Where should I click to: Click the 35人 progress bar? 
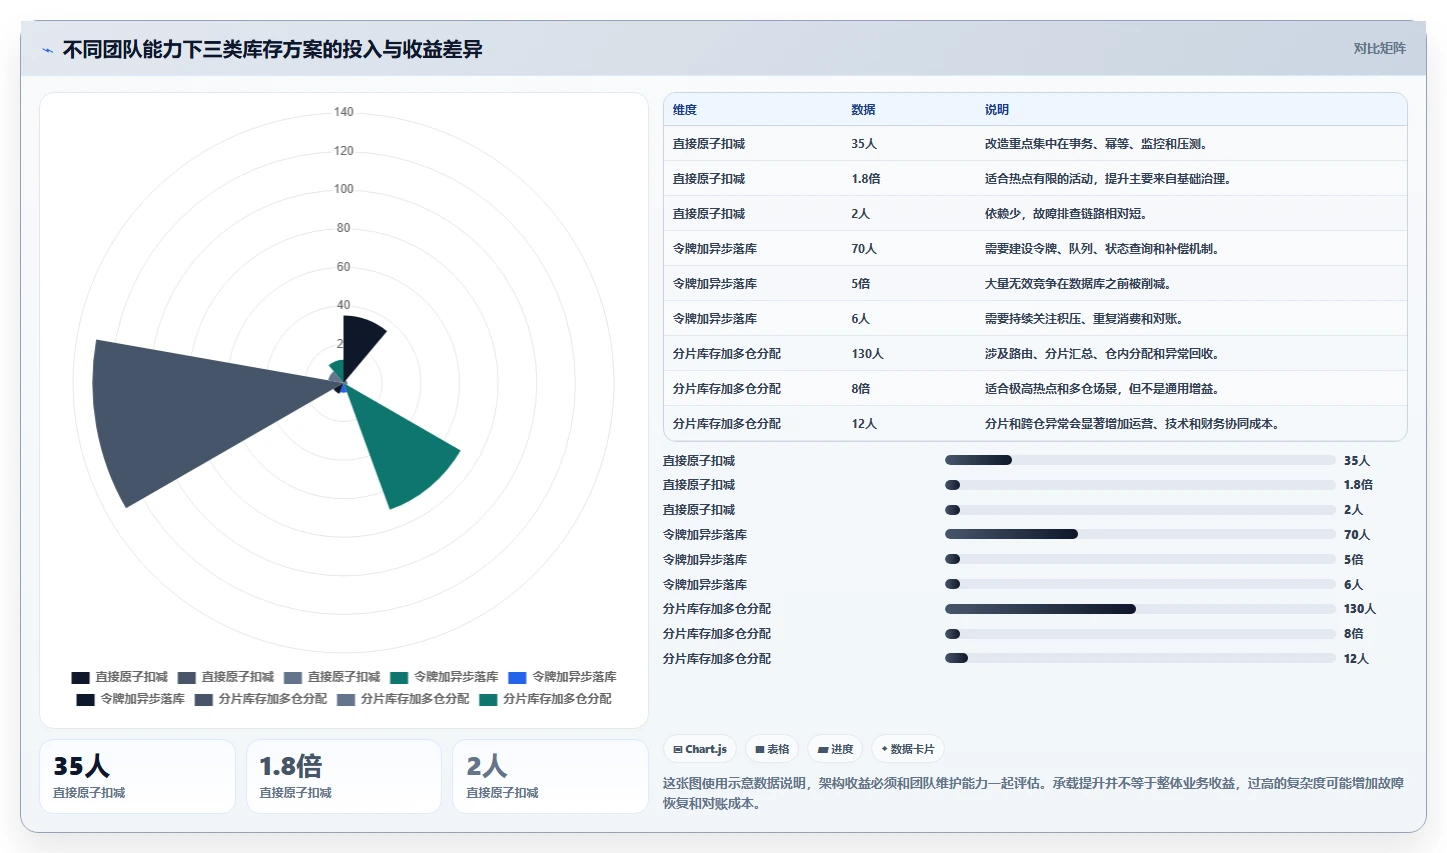pos(1140,460)
